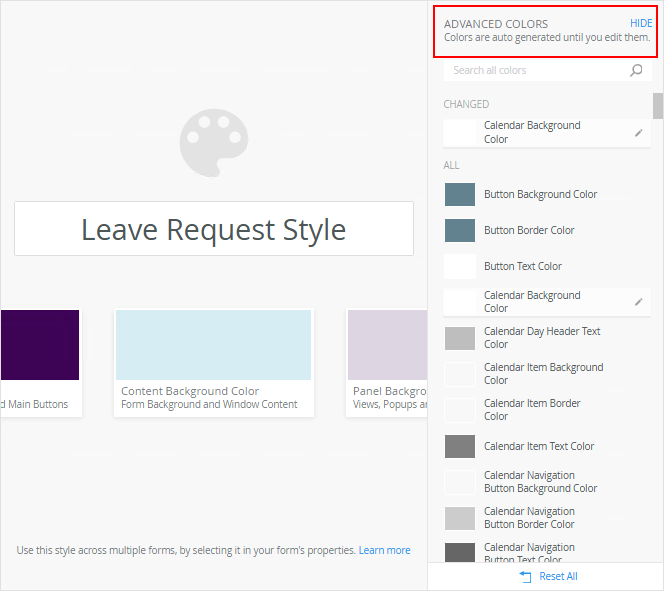Click pencil icon in the All section

639,302
